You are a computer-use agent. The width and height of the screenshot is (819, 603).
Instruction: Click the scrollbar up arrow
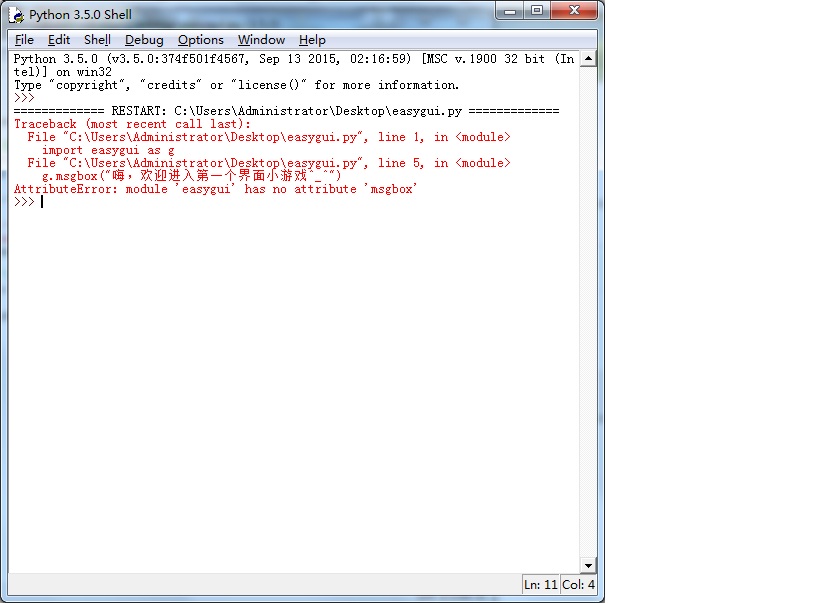click(588, 59)
